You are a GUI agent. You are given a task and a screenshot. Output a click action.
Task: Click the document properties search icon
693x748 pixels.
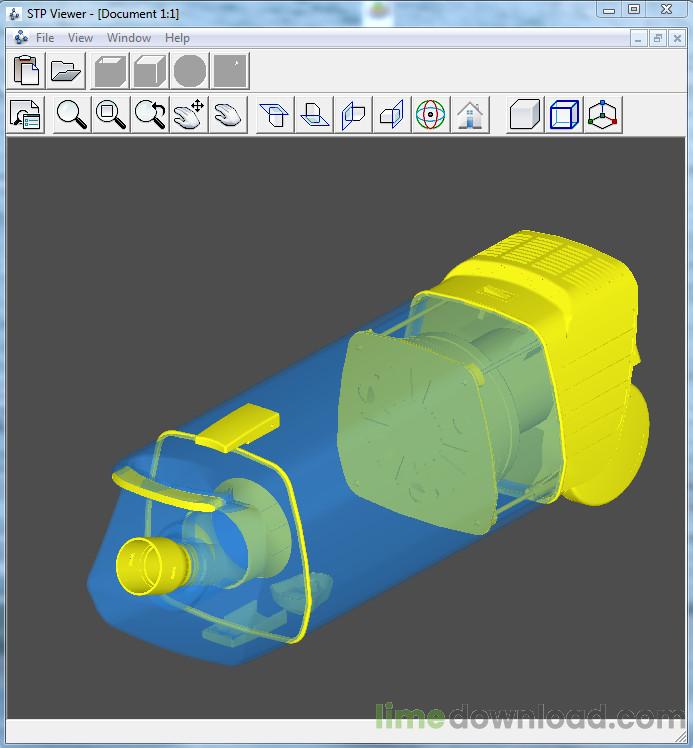coord(26,114)
